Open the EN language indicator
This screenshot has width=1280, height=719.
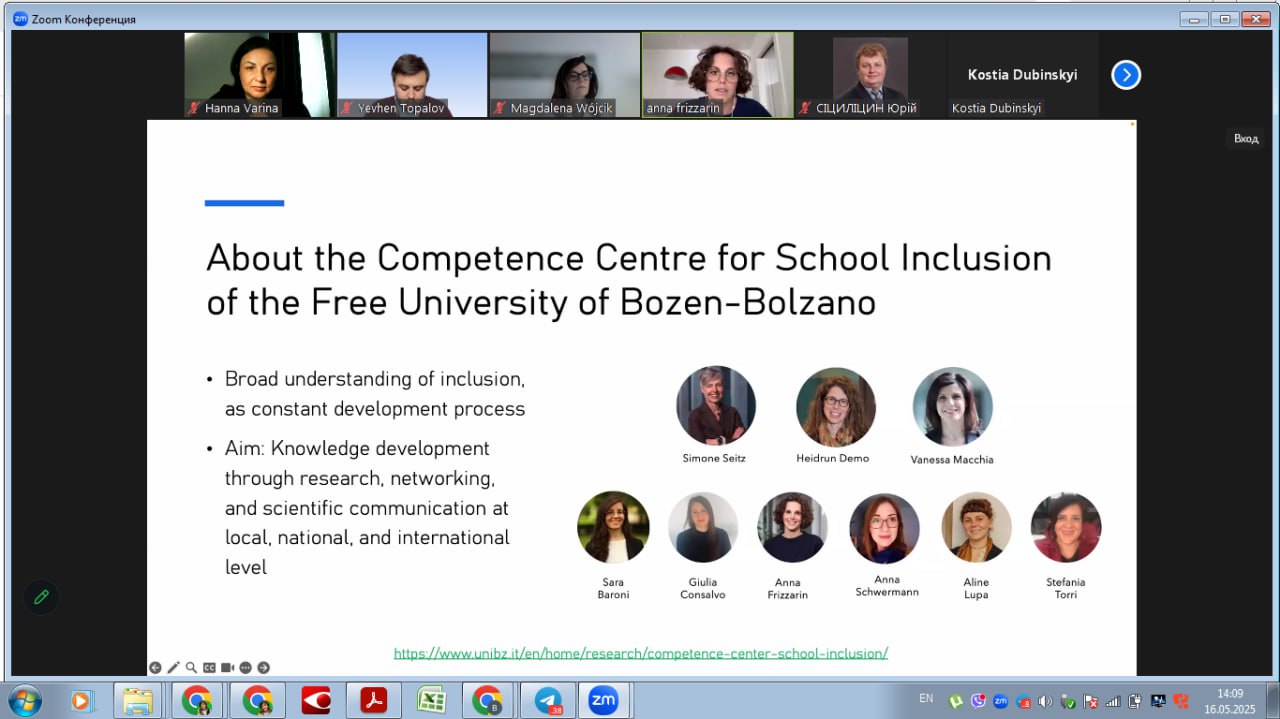926,698
